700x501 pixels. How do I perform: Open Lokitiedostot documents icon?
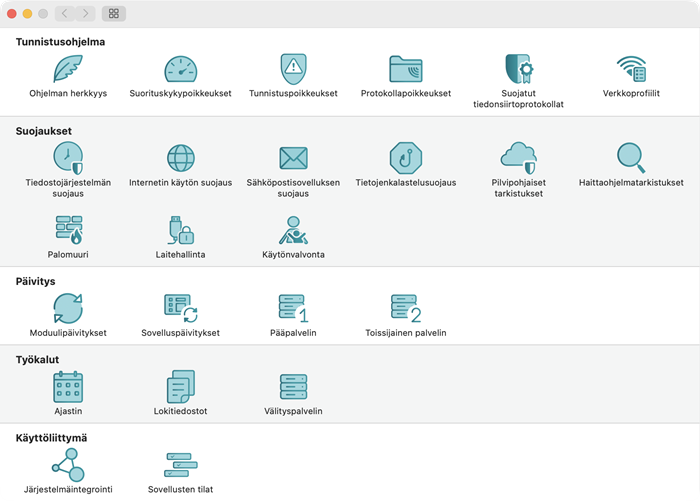point(180,387)
